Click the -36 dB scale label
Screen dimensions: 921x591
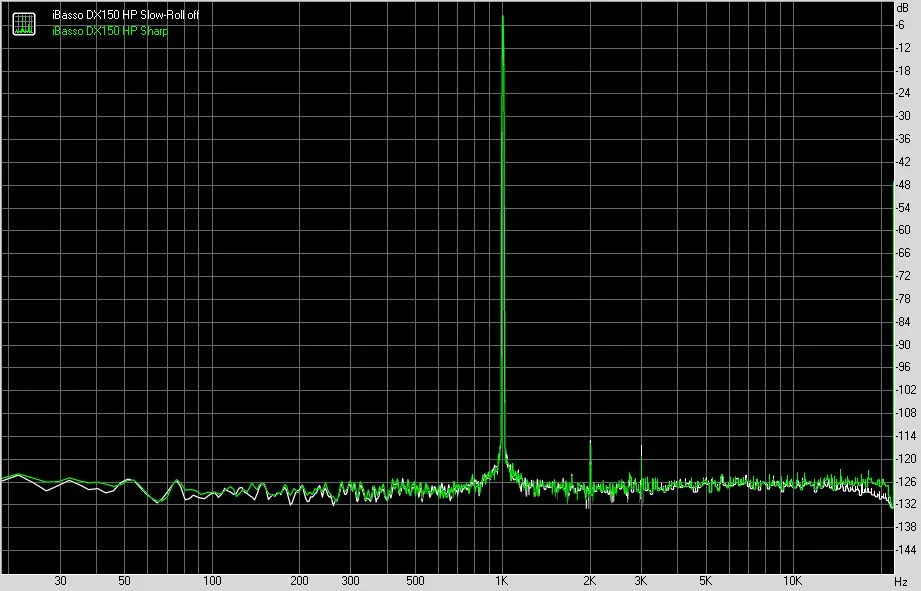click(903, 139)
